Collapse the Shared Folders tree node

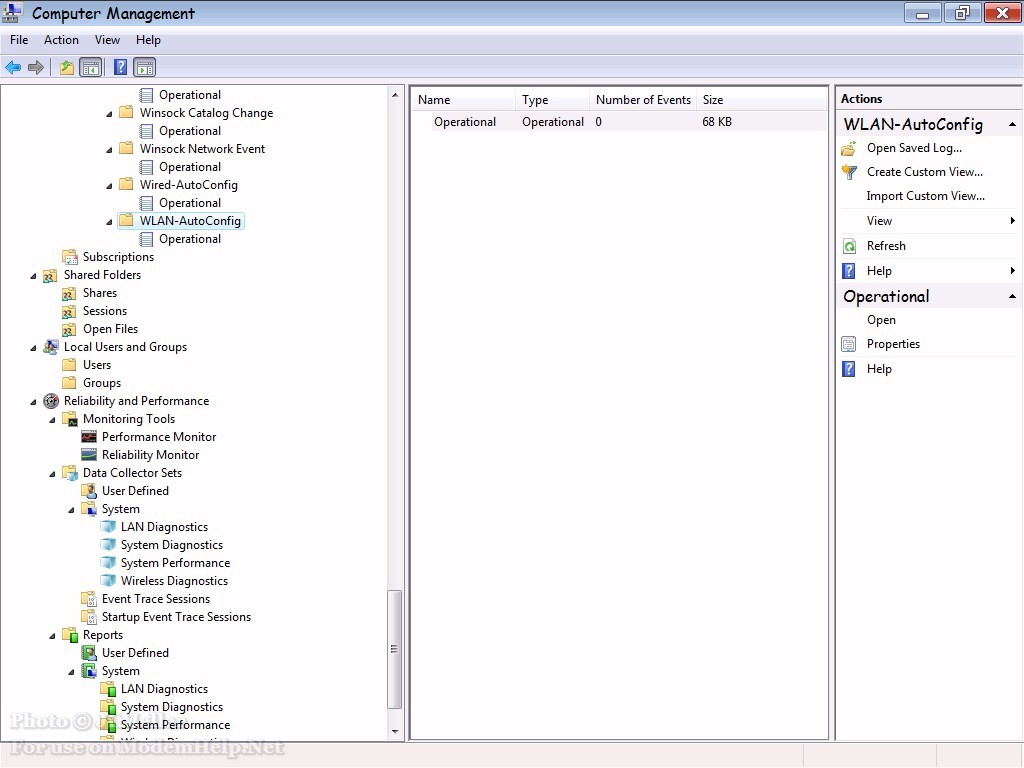click(33, 276)
